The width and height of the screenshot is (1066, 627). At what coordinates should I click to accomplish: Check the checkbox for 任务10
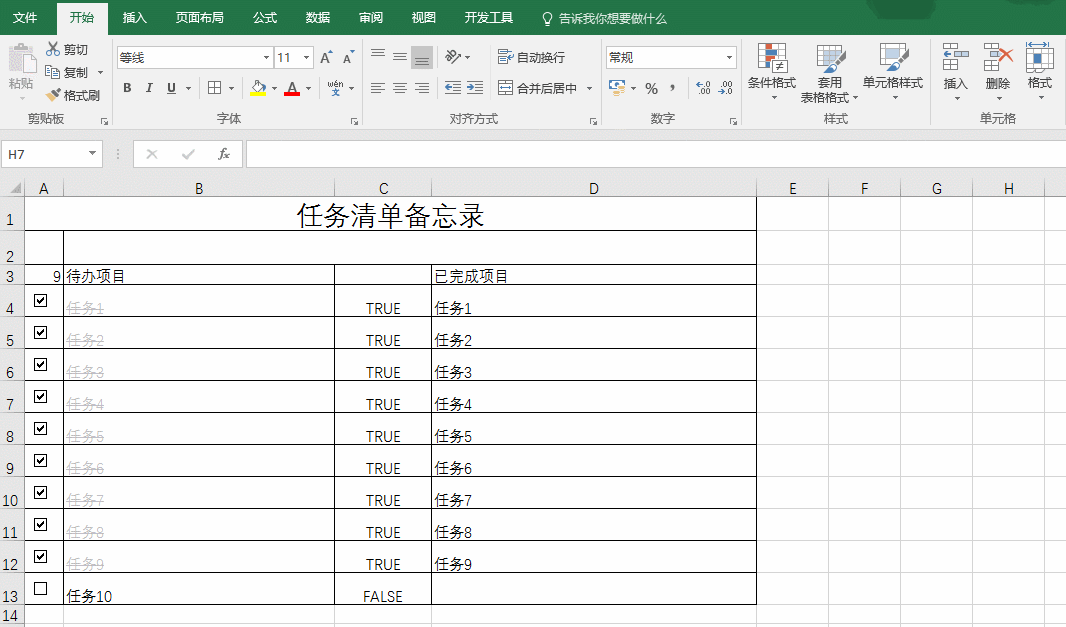pyautogui.click(x=41, y=588)
